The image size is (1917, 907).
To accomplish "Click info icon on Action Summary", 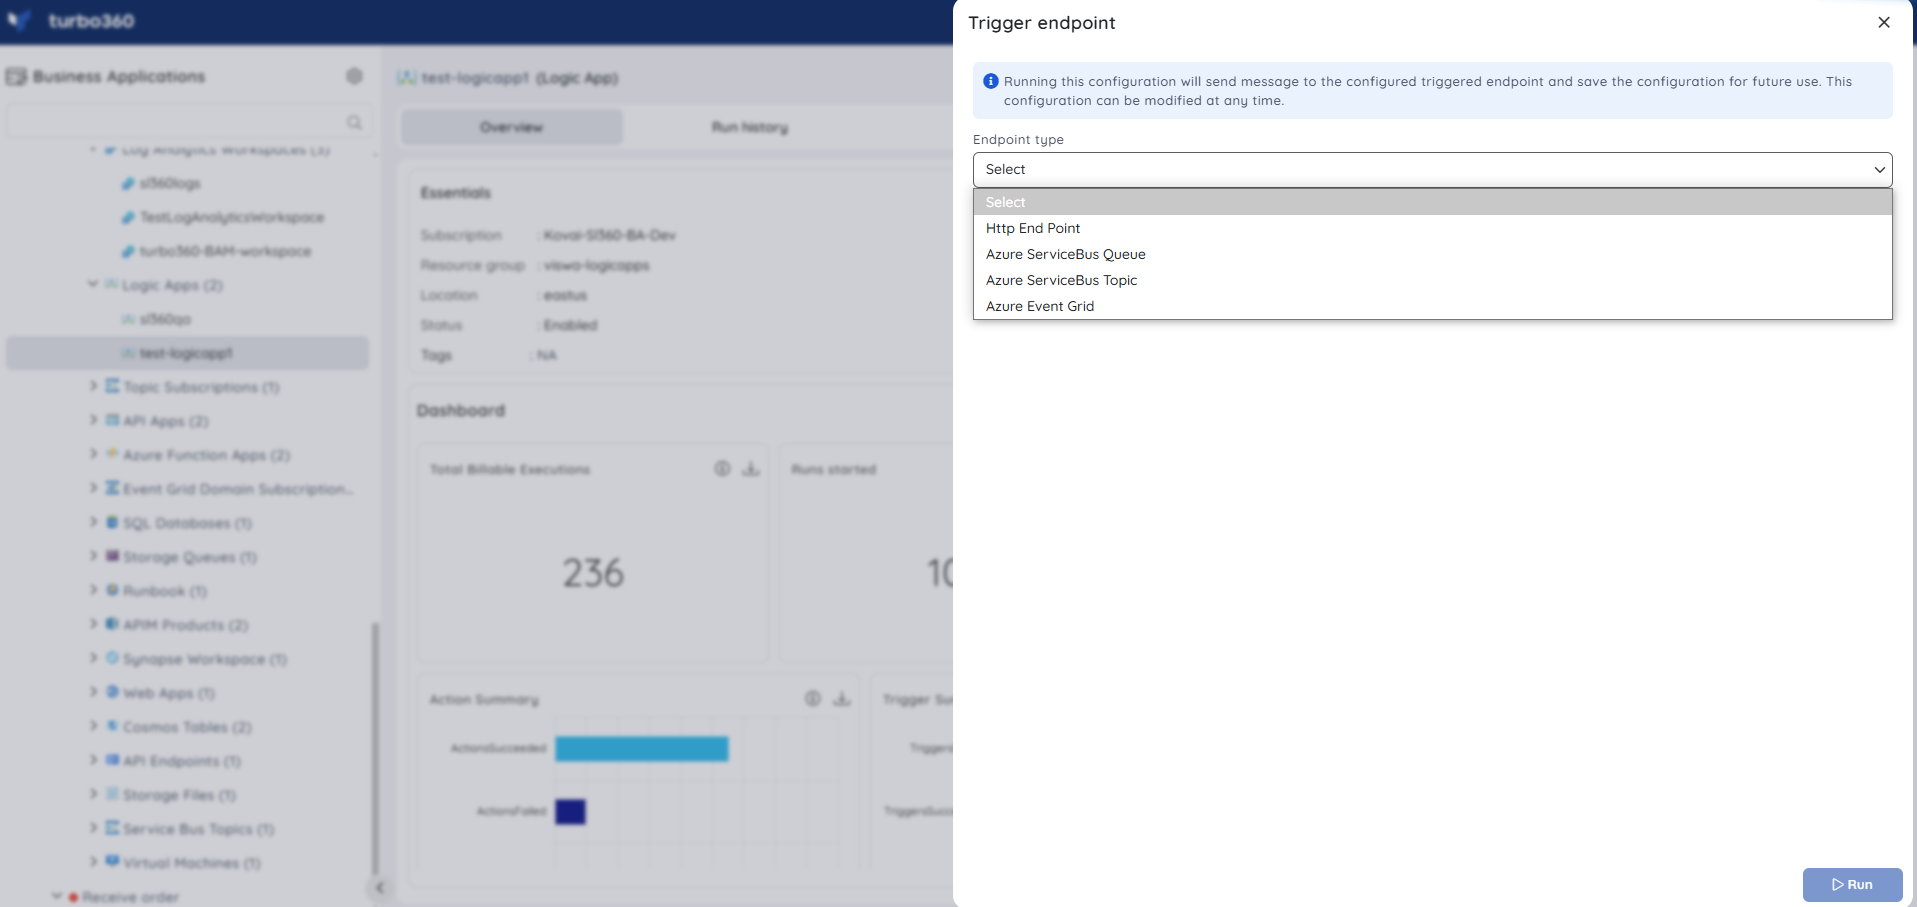I will pyautogui.click(x=813, y=698).
